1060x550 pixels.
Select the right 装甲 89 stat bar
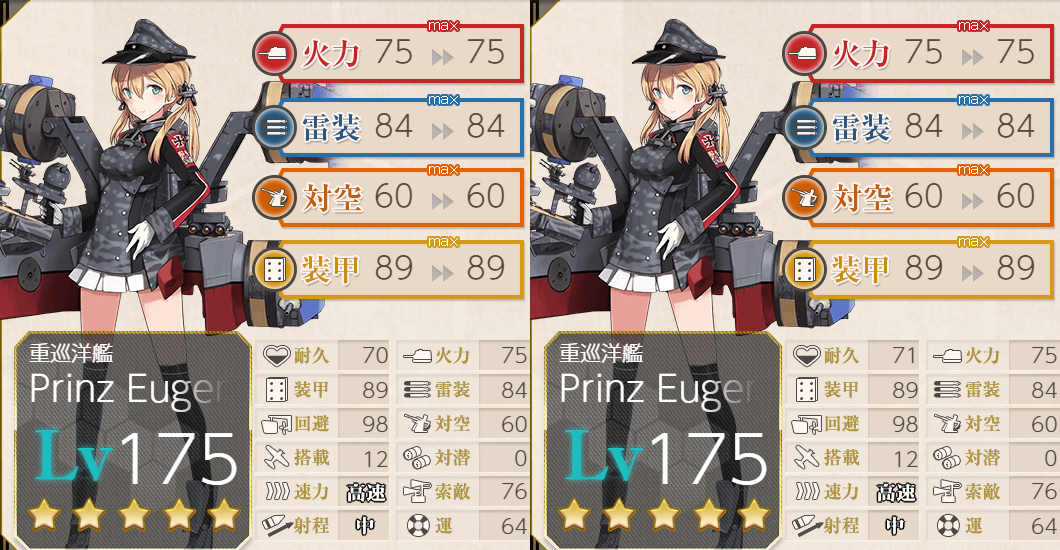tap(931, 270)
